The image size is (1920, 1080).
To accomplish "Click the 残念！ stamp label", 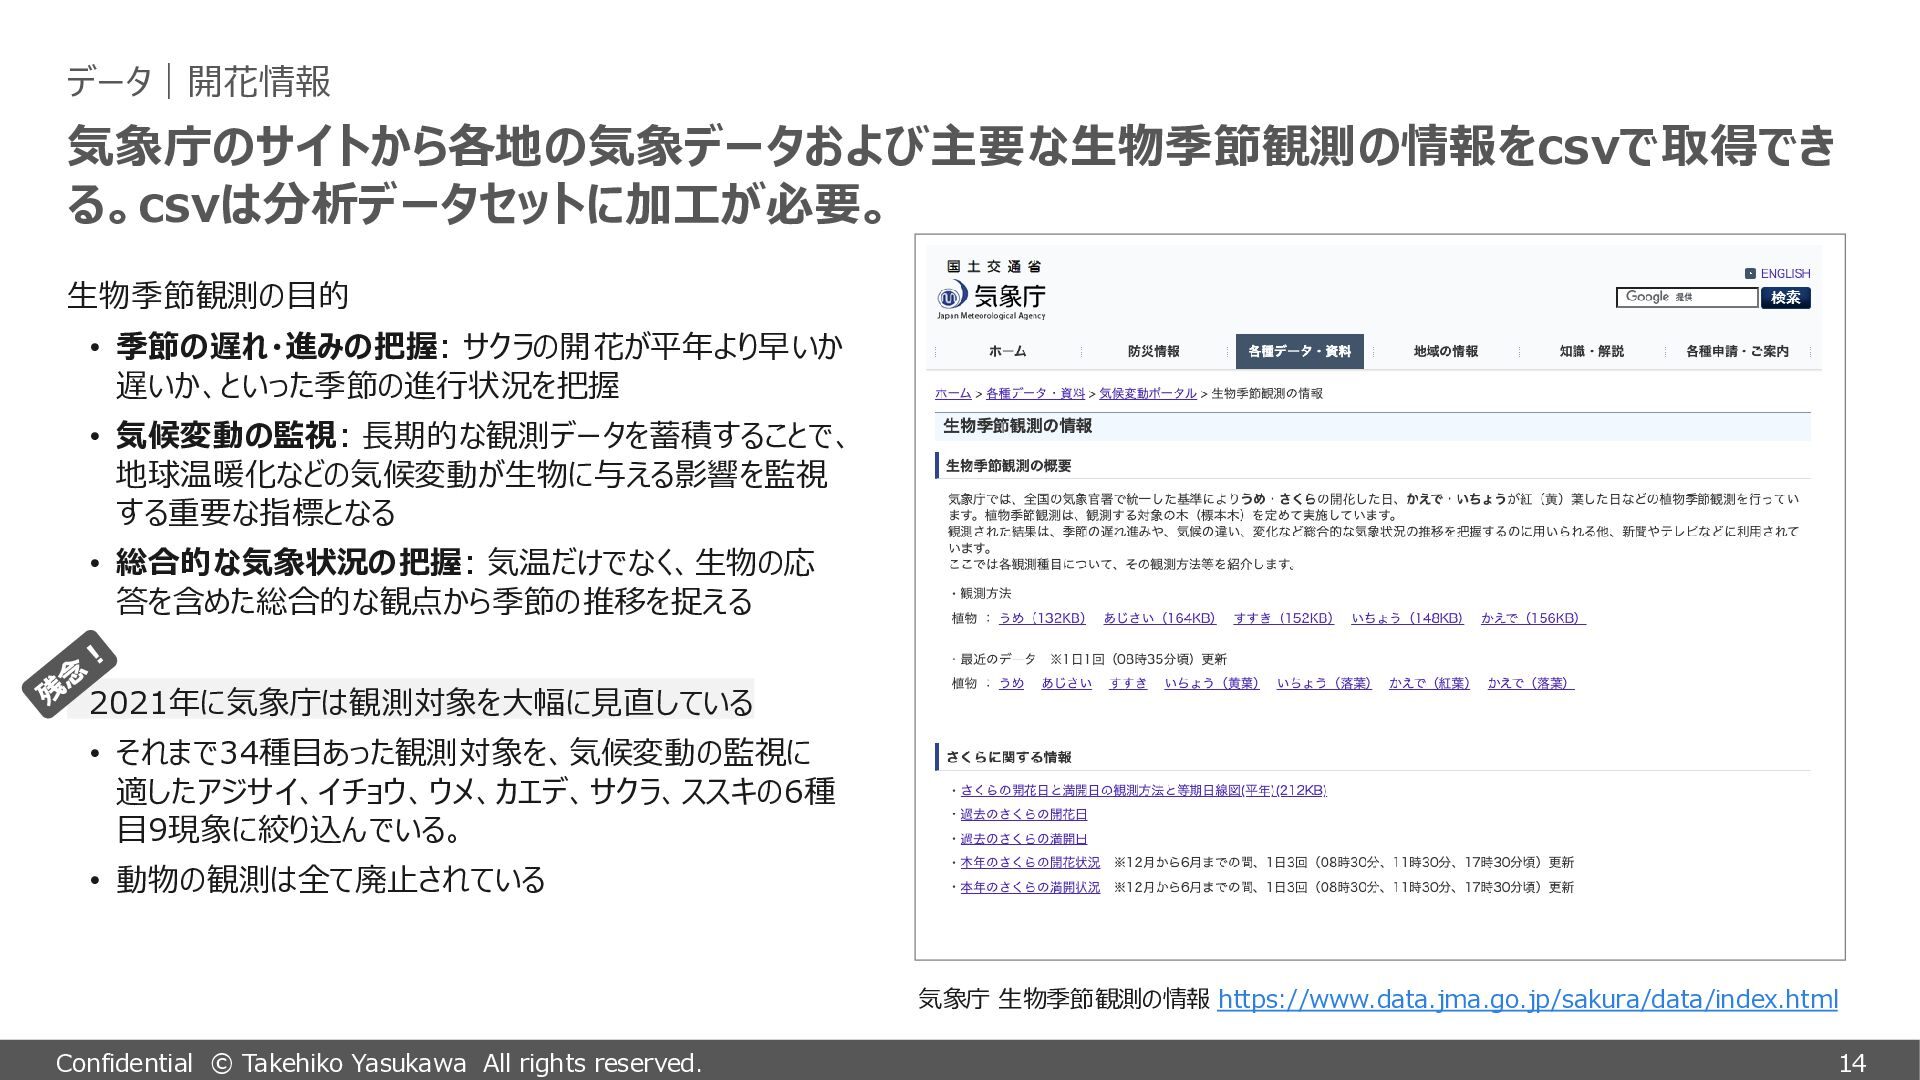I will click(70, 674).
